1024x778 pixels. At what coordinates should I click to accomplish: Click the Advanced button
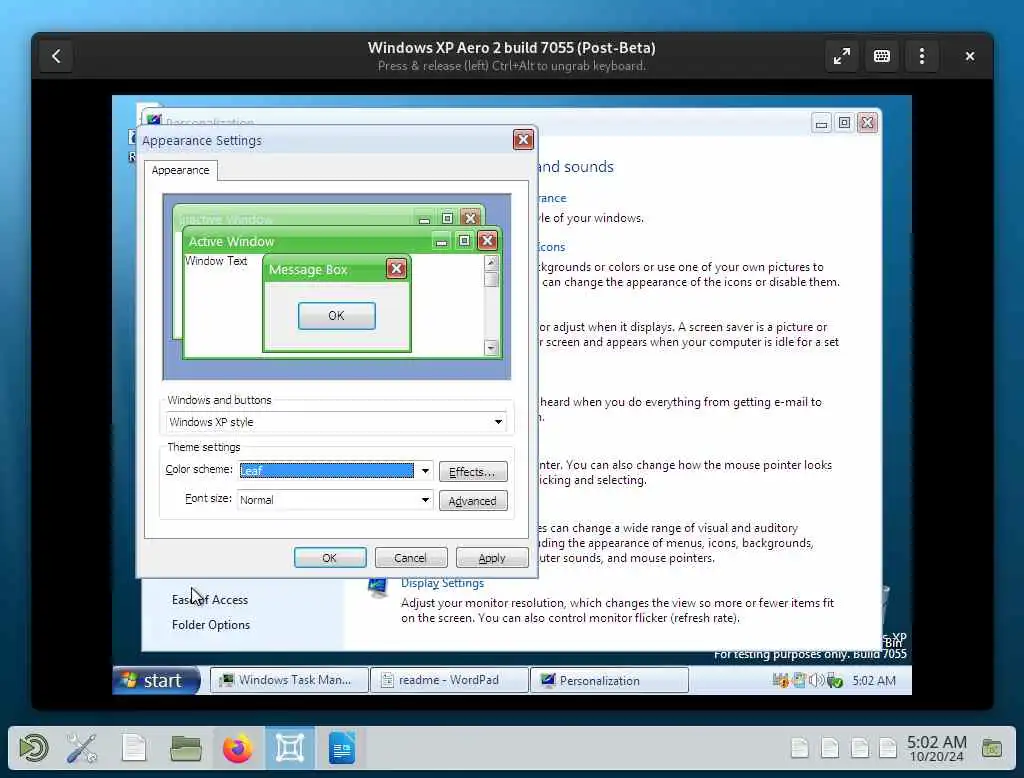tap(473, 501)
